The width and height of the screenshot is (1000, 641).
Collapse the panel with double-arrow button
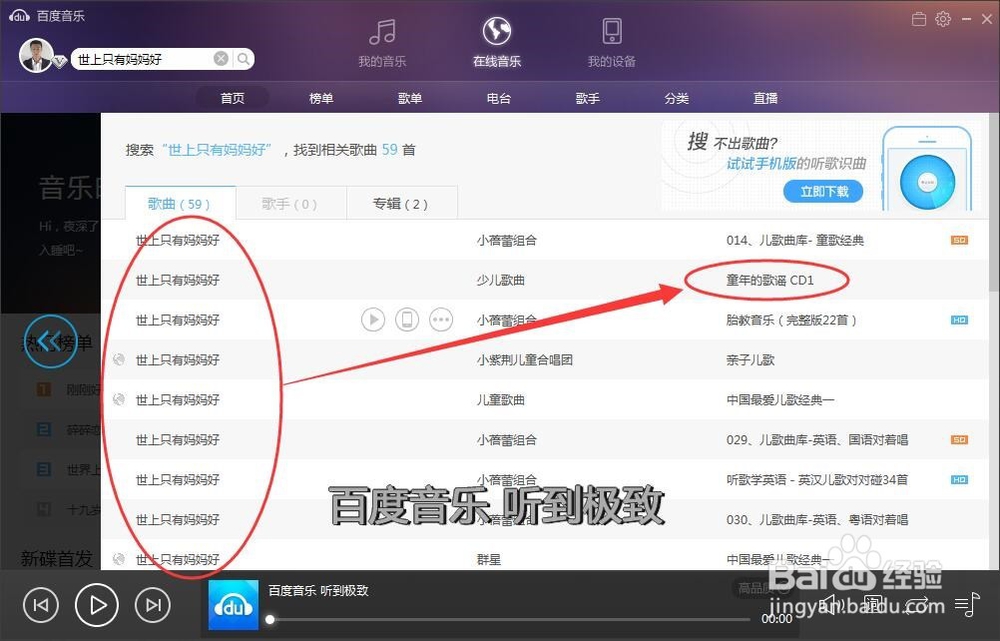(x=50, y=341)
